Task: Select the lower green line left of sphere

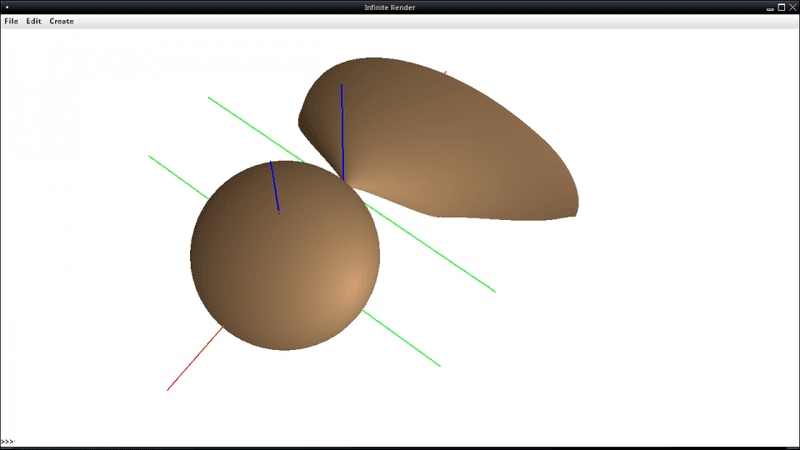Action: 177,176
